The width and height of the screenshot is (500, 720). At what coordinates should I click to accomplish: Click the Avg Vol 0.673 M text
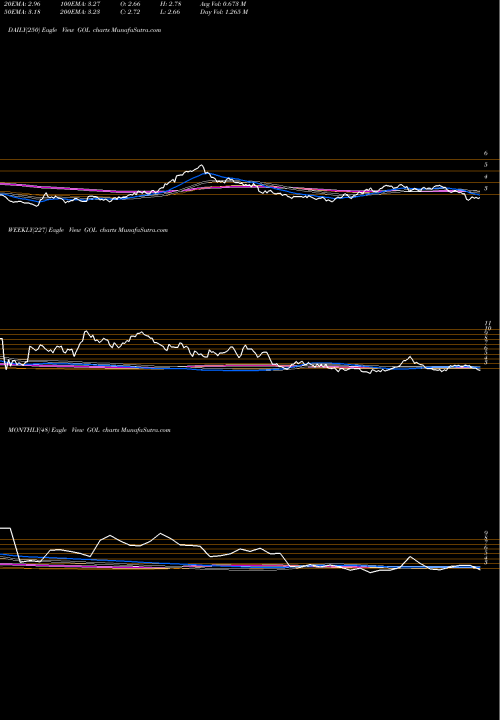click(x=224, y=4)
